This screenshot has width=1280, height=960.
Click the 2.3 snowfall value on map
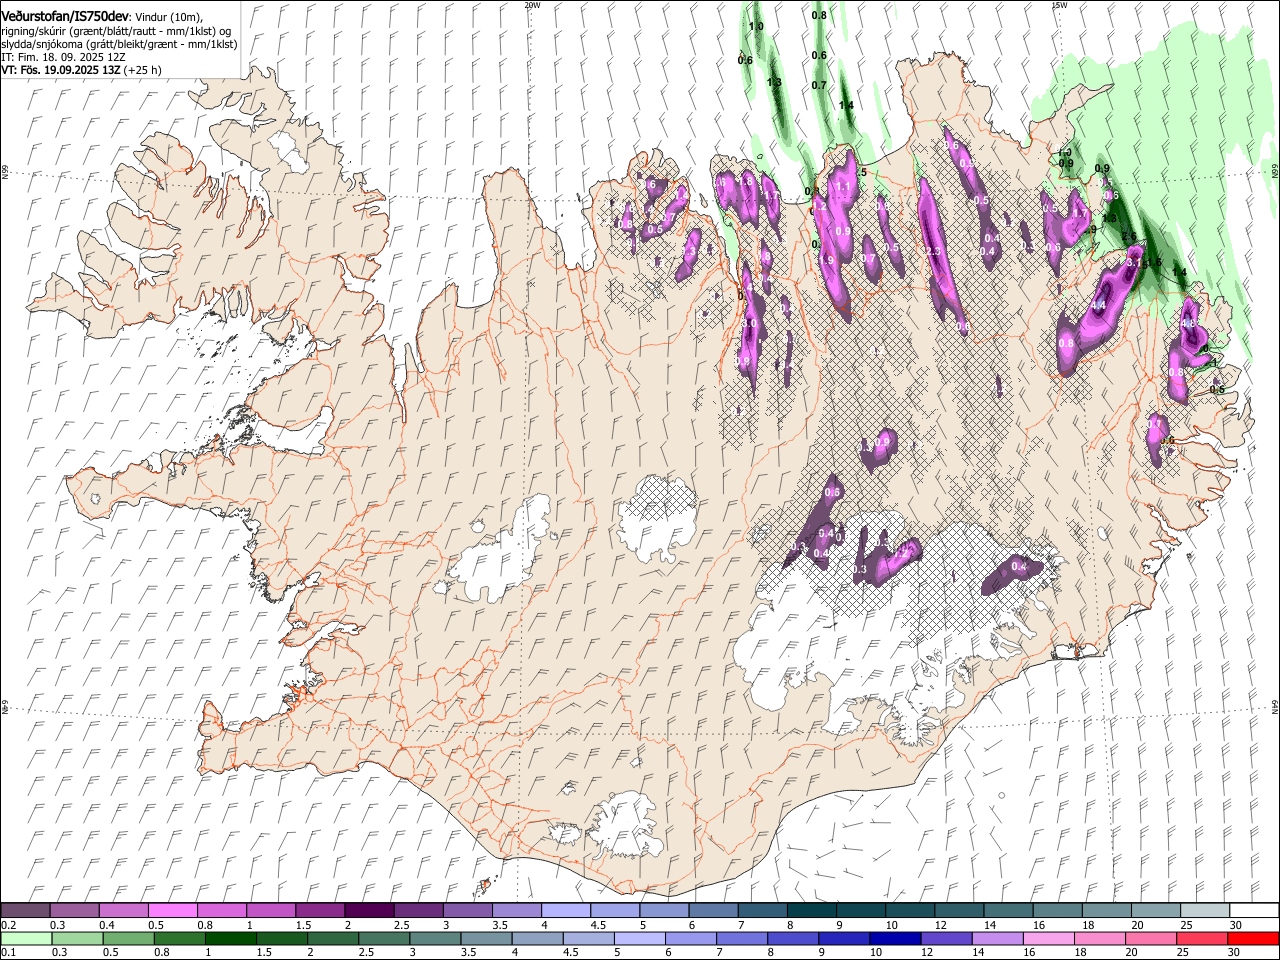(x=933, y=251)
